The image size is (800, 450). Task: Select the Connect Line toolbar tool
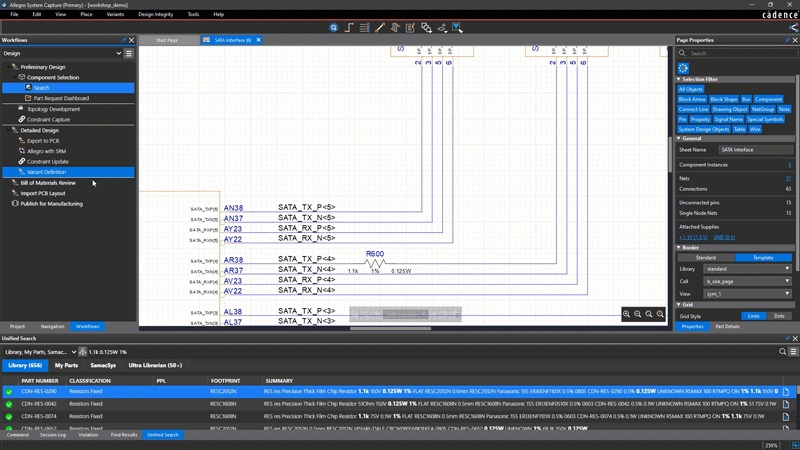point(380,28)
